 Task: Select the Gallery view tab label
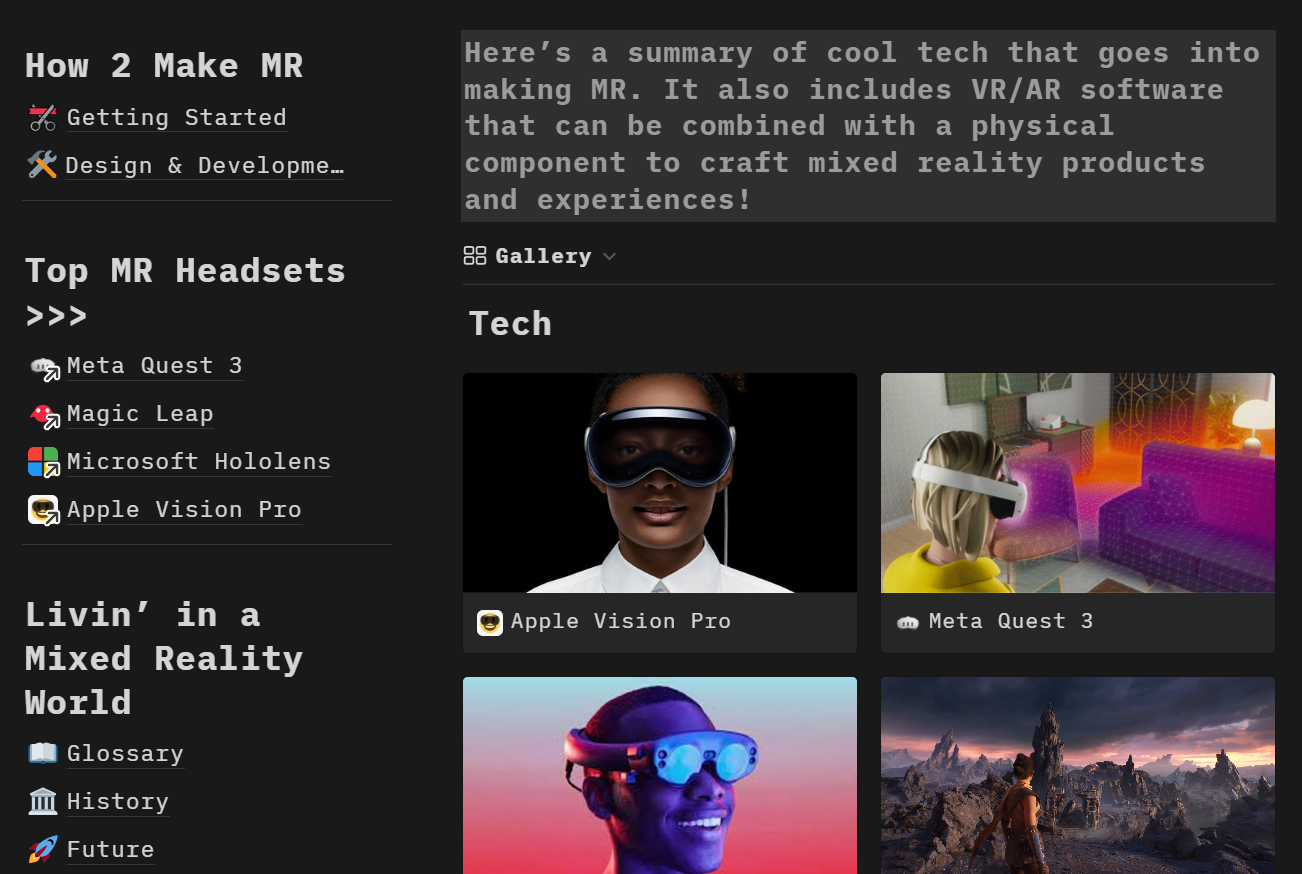coord(543,256)
